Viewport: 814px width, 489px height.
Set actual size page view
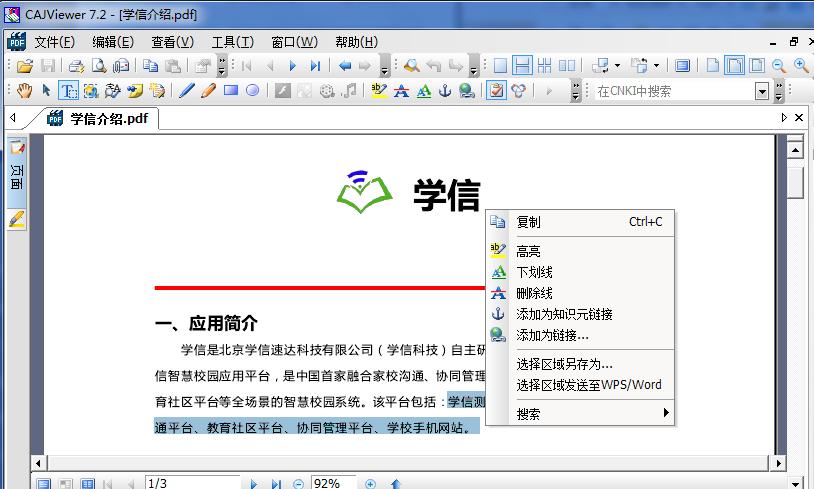click(713, 66)
